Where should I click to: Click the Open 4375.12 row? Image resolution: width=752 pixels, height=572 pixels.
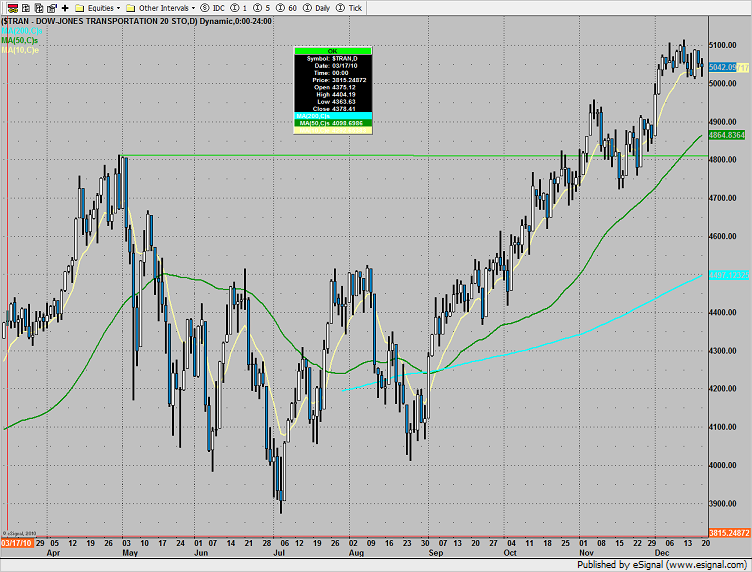[x=335, y=87]
